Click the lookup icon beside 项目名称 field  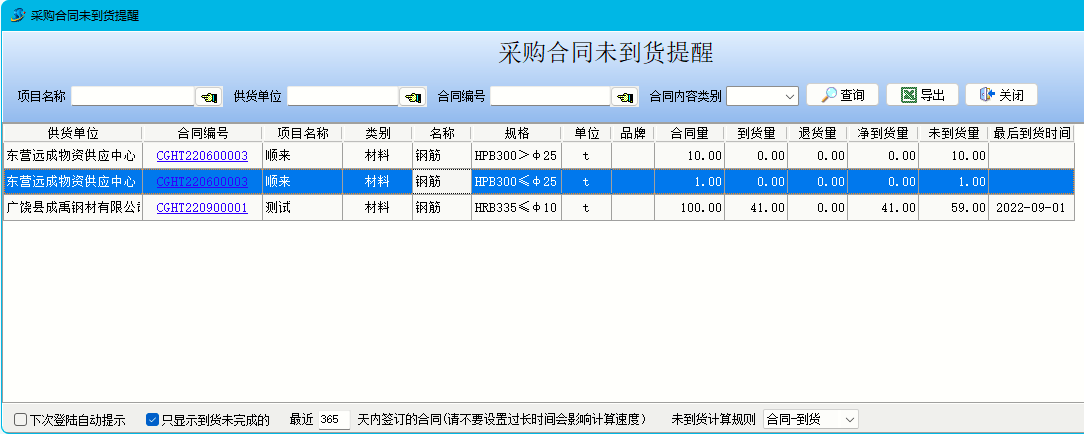coord(209,97)
